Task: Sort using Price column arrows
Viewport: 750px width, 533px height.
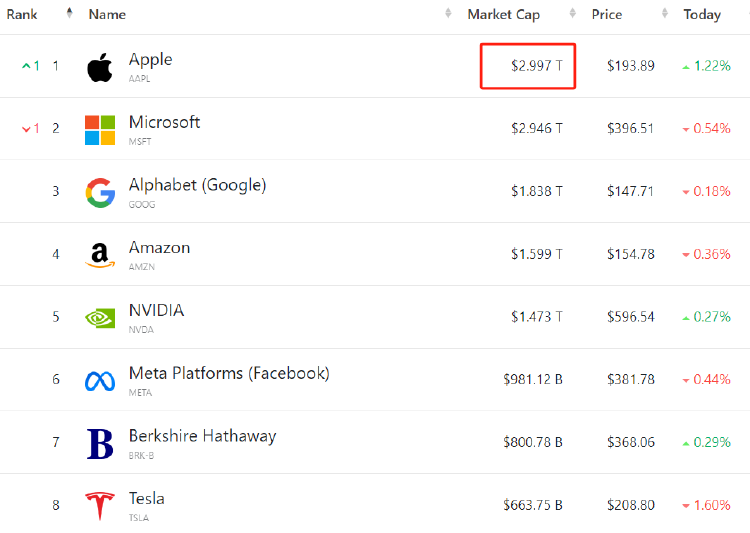Action: tap(665, 13)
